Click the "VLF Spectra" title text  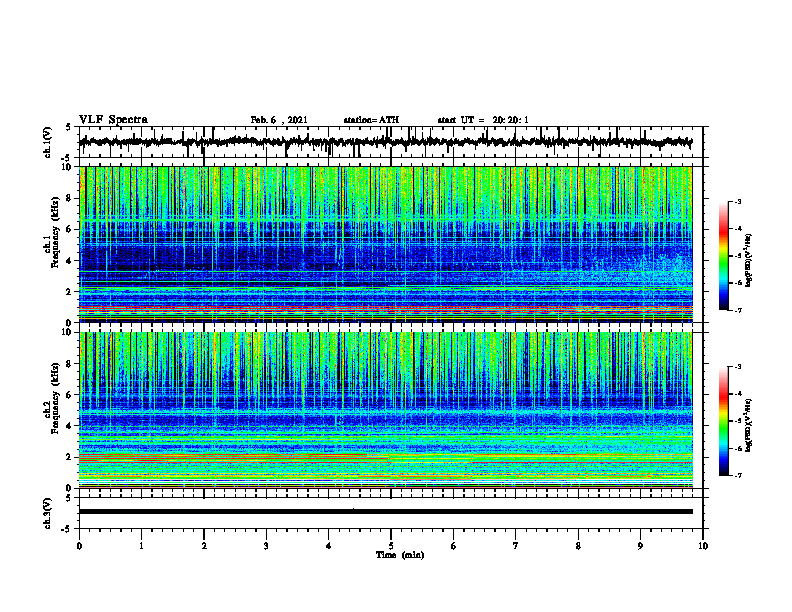pyautogui.click(x=113, y=120)
